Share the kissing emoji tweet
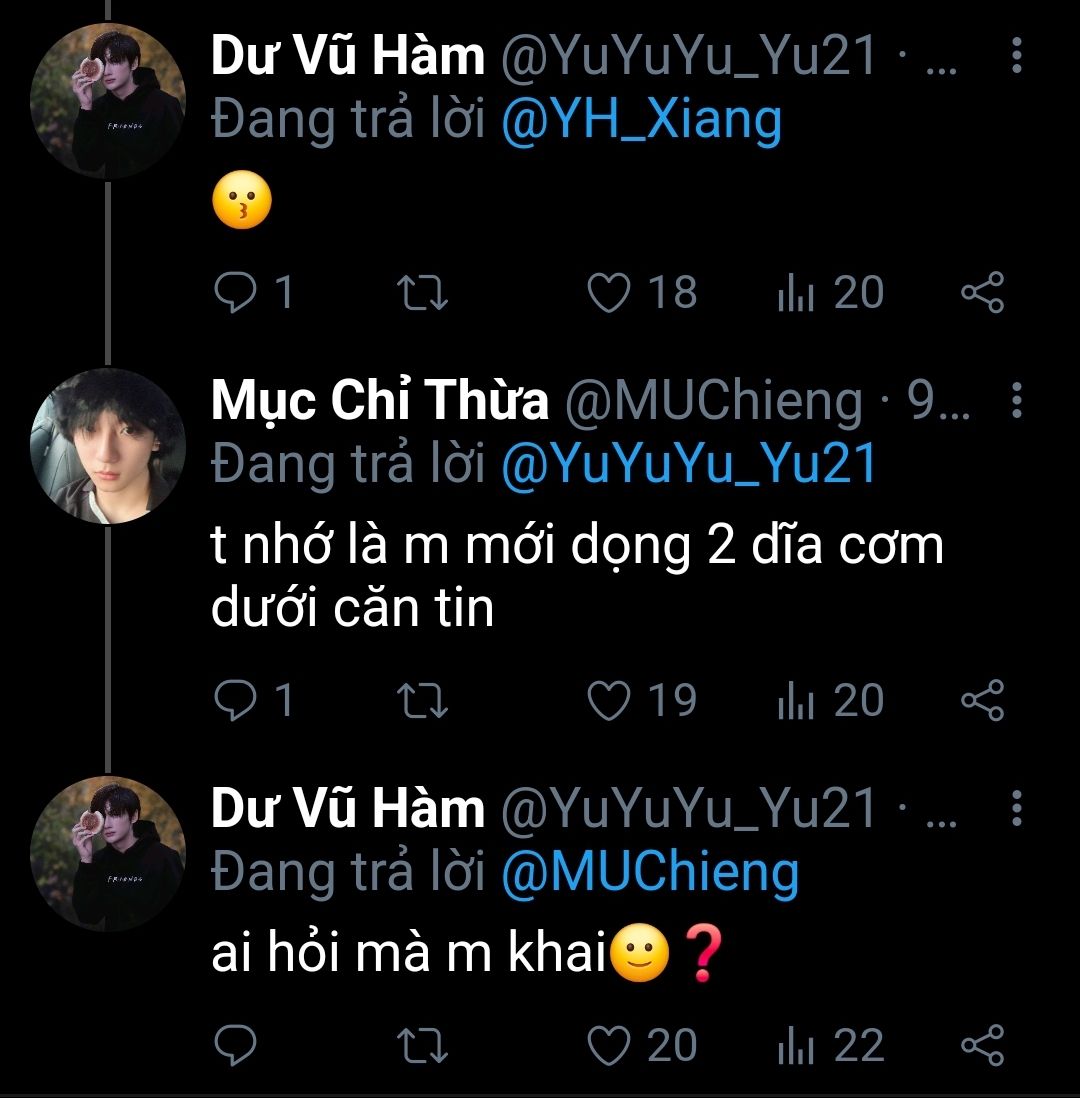 coord(981,292)
